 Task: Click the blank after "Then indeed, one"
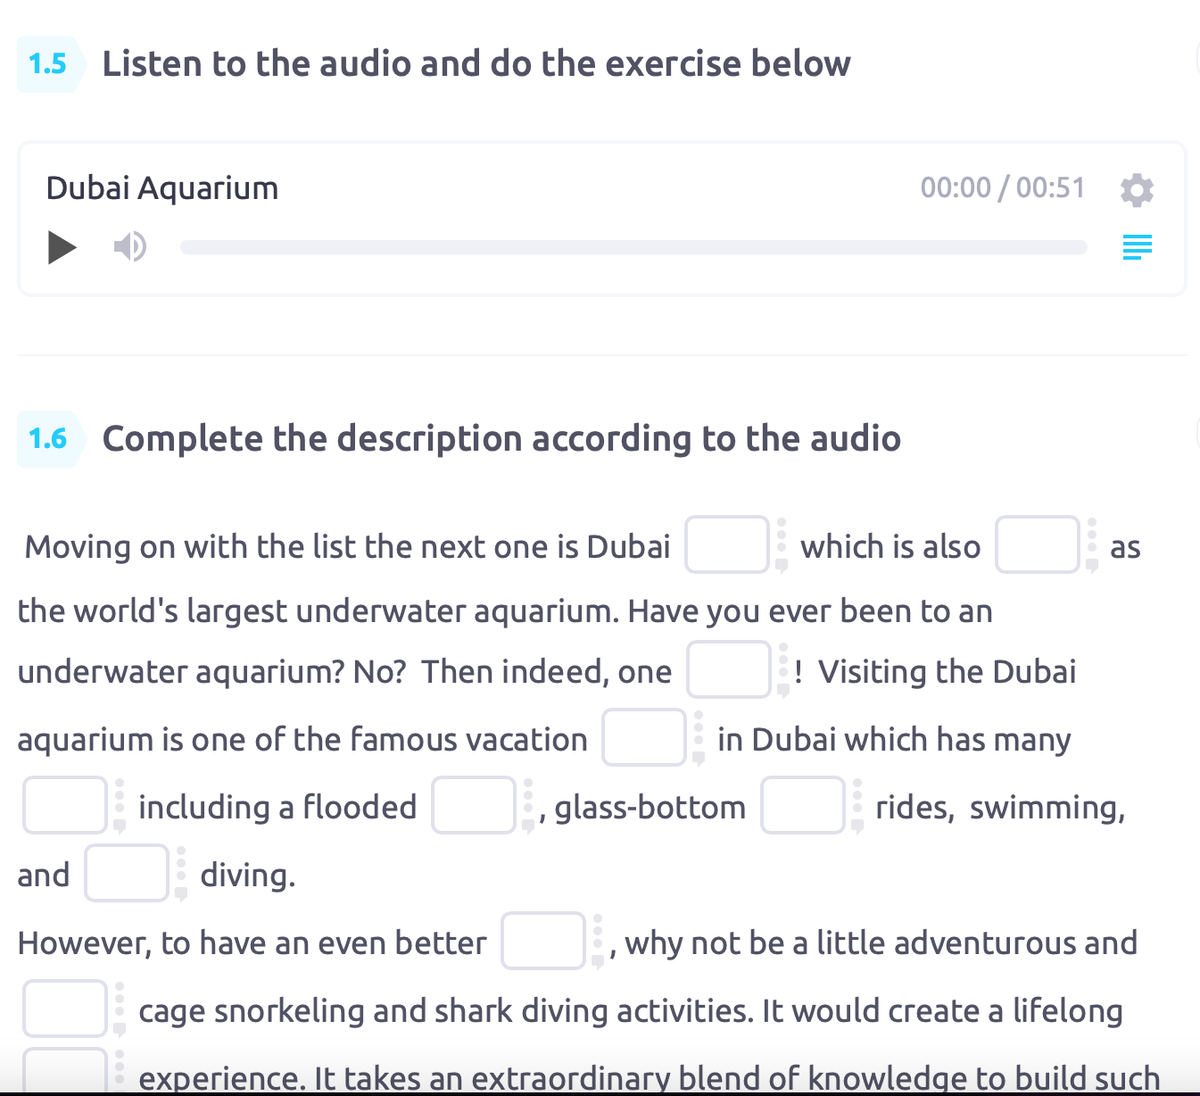728,669
